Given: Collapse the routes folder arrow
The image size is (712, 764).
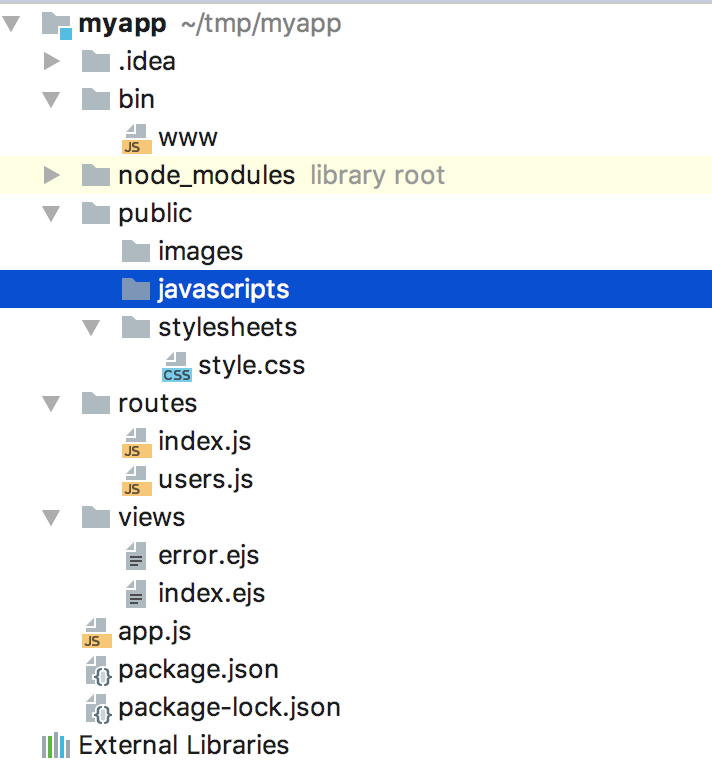Looking at the screenshot, I should pos(52,404).
